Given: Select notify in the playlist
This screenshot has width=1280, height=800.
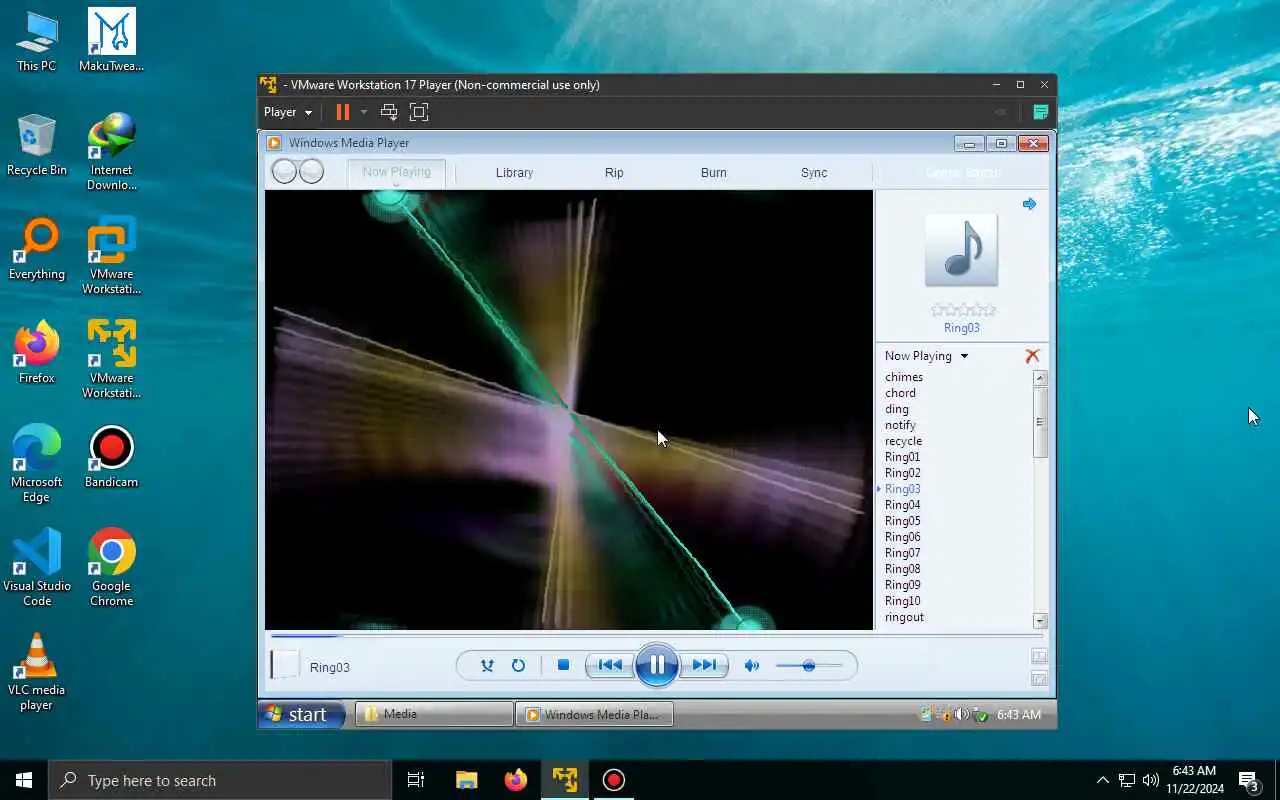Looking at the screenshot, I should pyautogui.click(x=900, y=425).
